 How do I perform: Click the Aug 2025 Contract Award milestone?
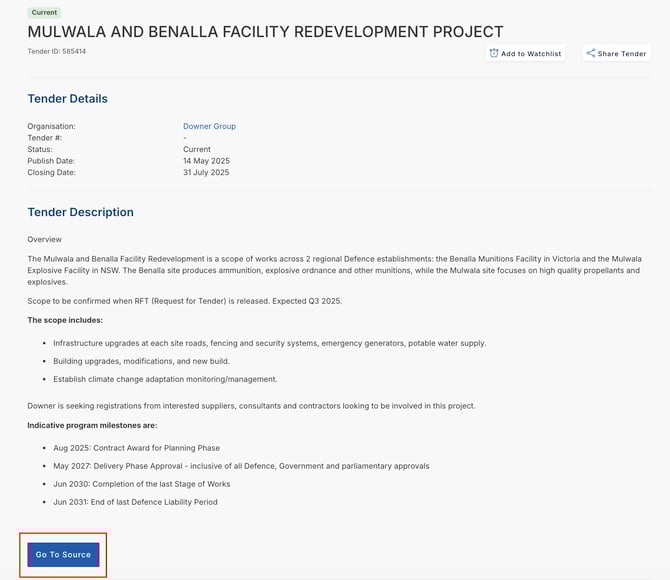point(136,448)
